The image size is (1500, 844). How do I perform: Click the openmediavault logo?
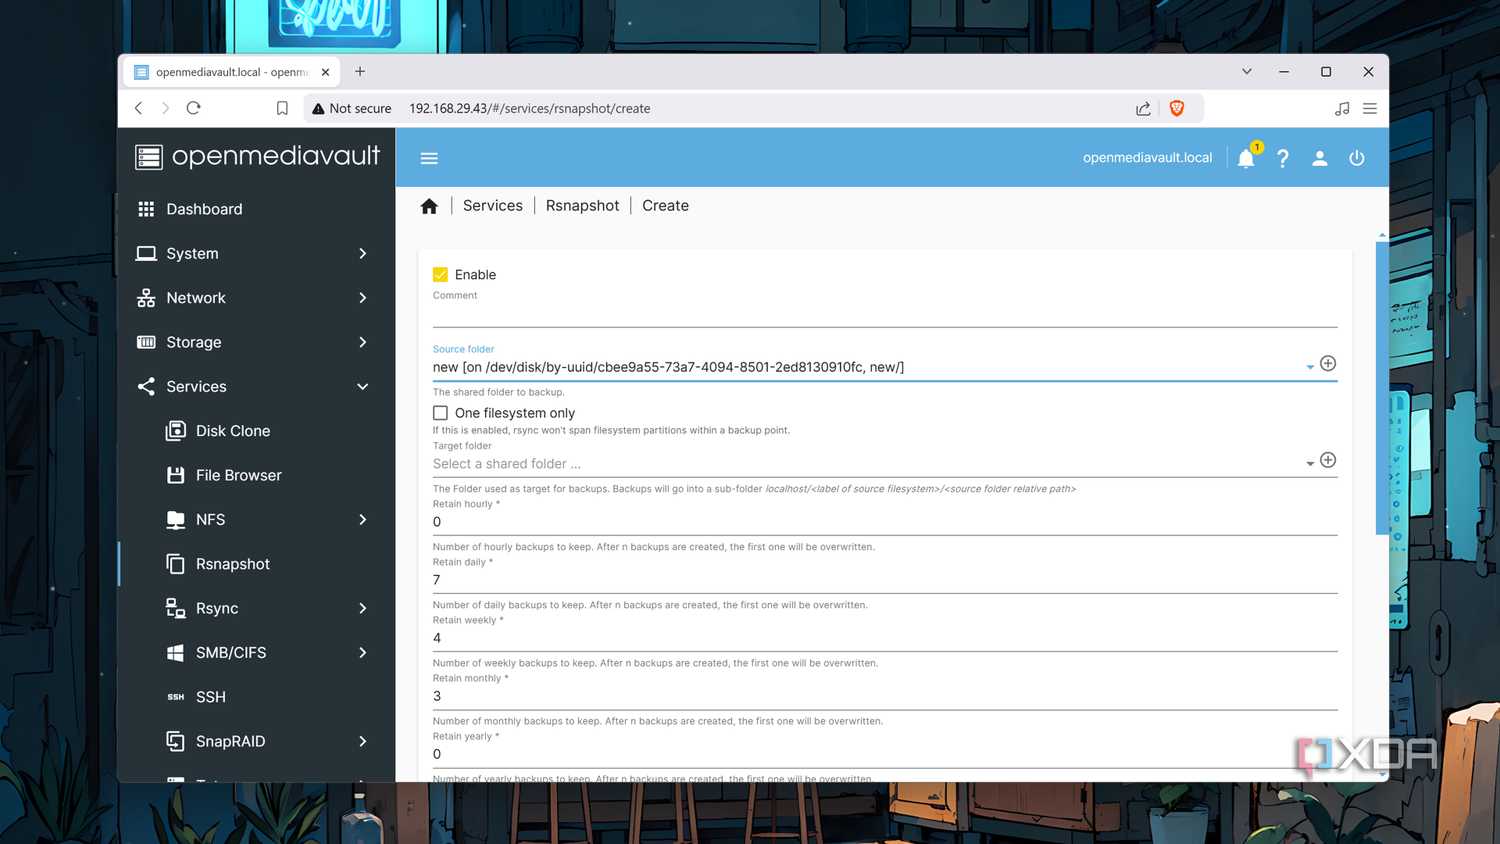pos(257,156)
